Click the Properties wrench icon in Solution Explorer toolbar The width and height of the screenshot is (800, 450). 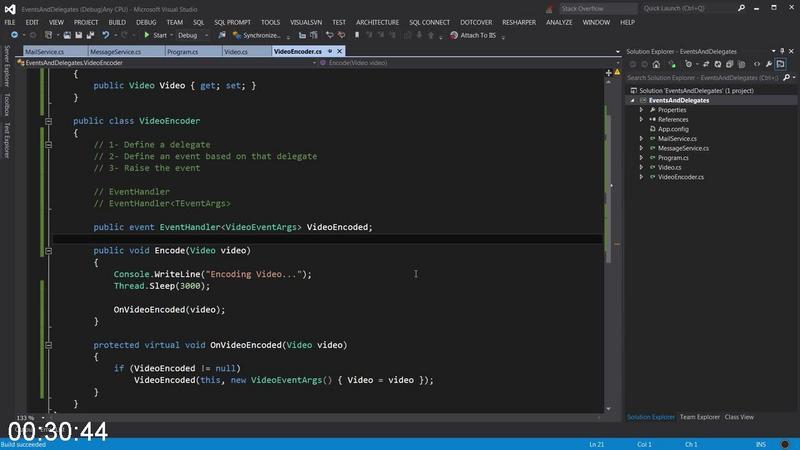(x=768, y=64)
